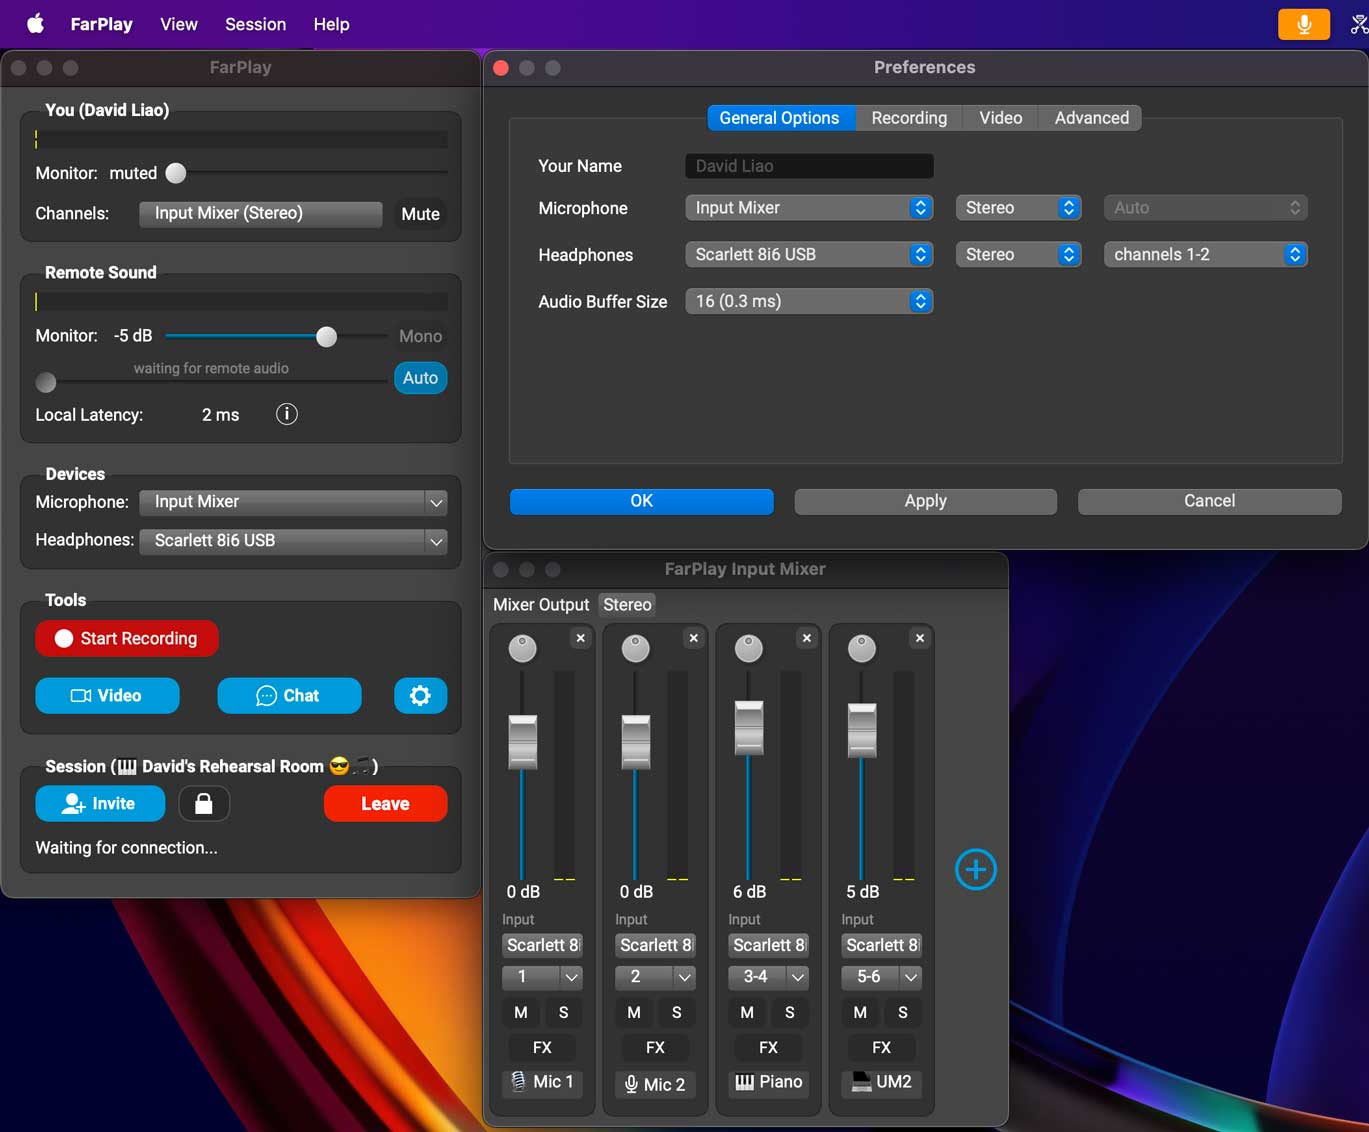Click the Your Name text field

click(808, 166)
